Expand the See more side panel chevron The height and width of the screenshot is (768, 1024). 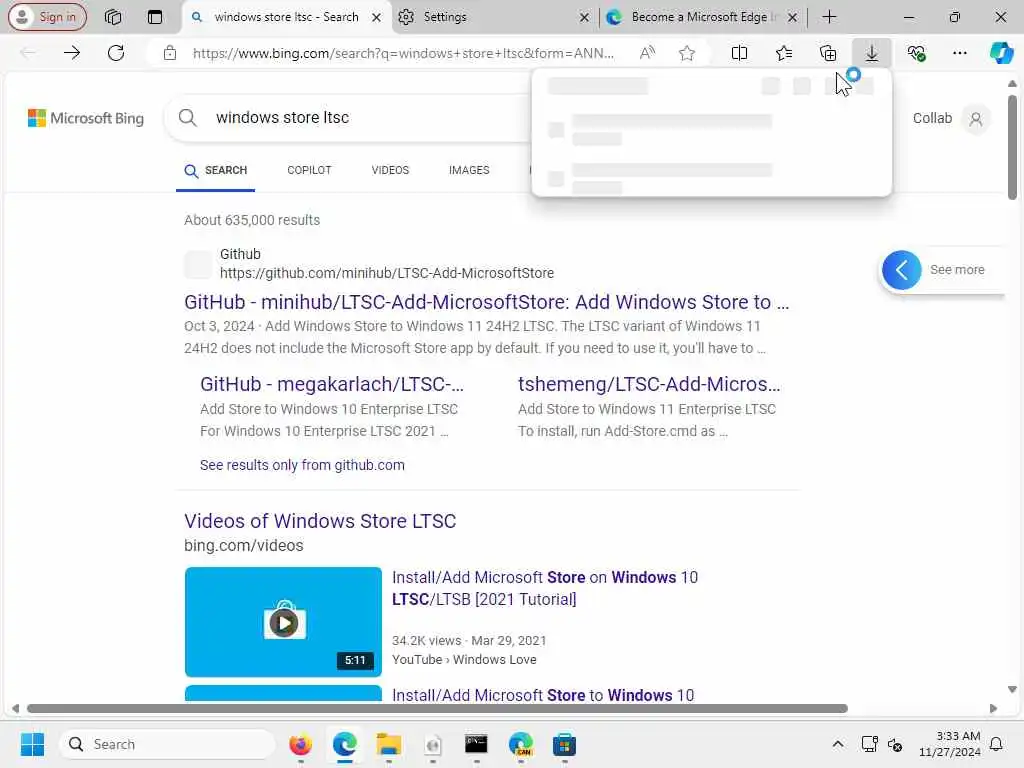point(901,270)
